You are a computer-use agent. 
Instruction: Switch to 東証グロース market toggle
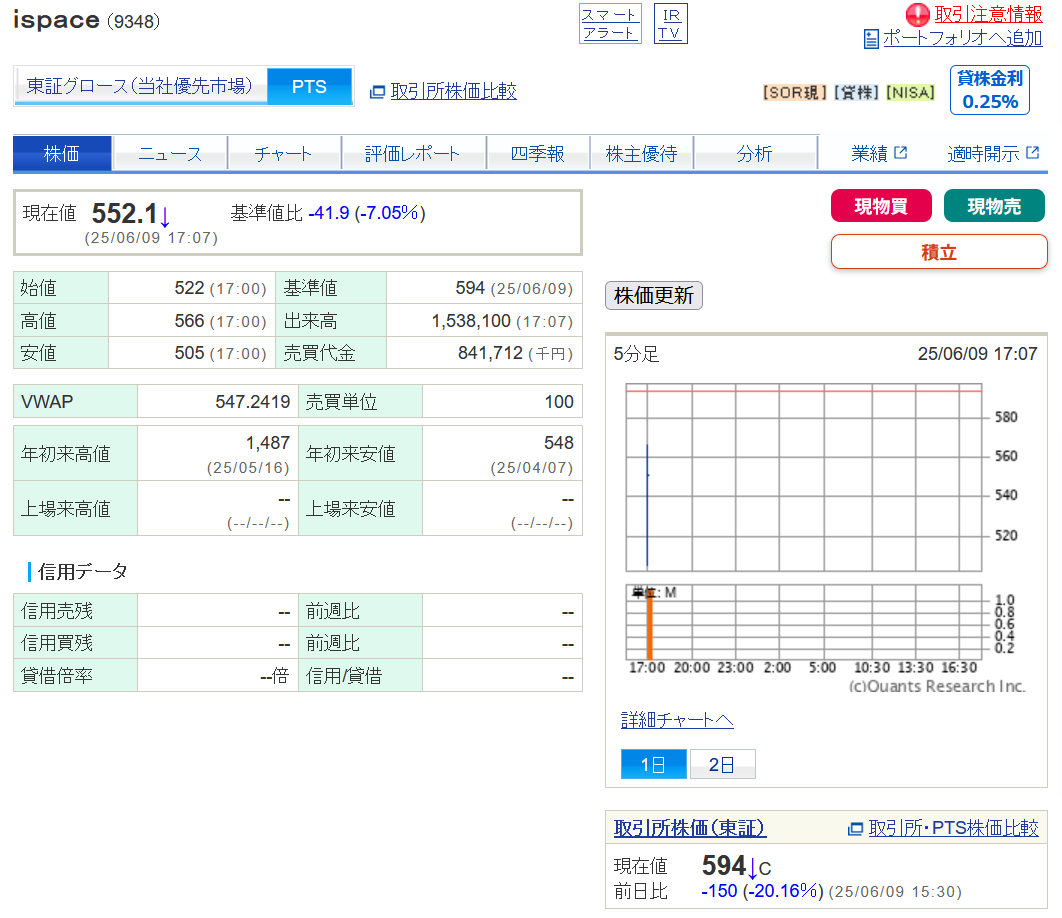pyautogui.click(x=140, y=86)
